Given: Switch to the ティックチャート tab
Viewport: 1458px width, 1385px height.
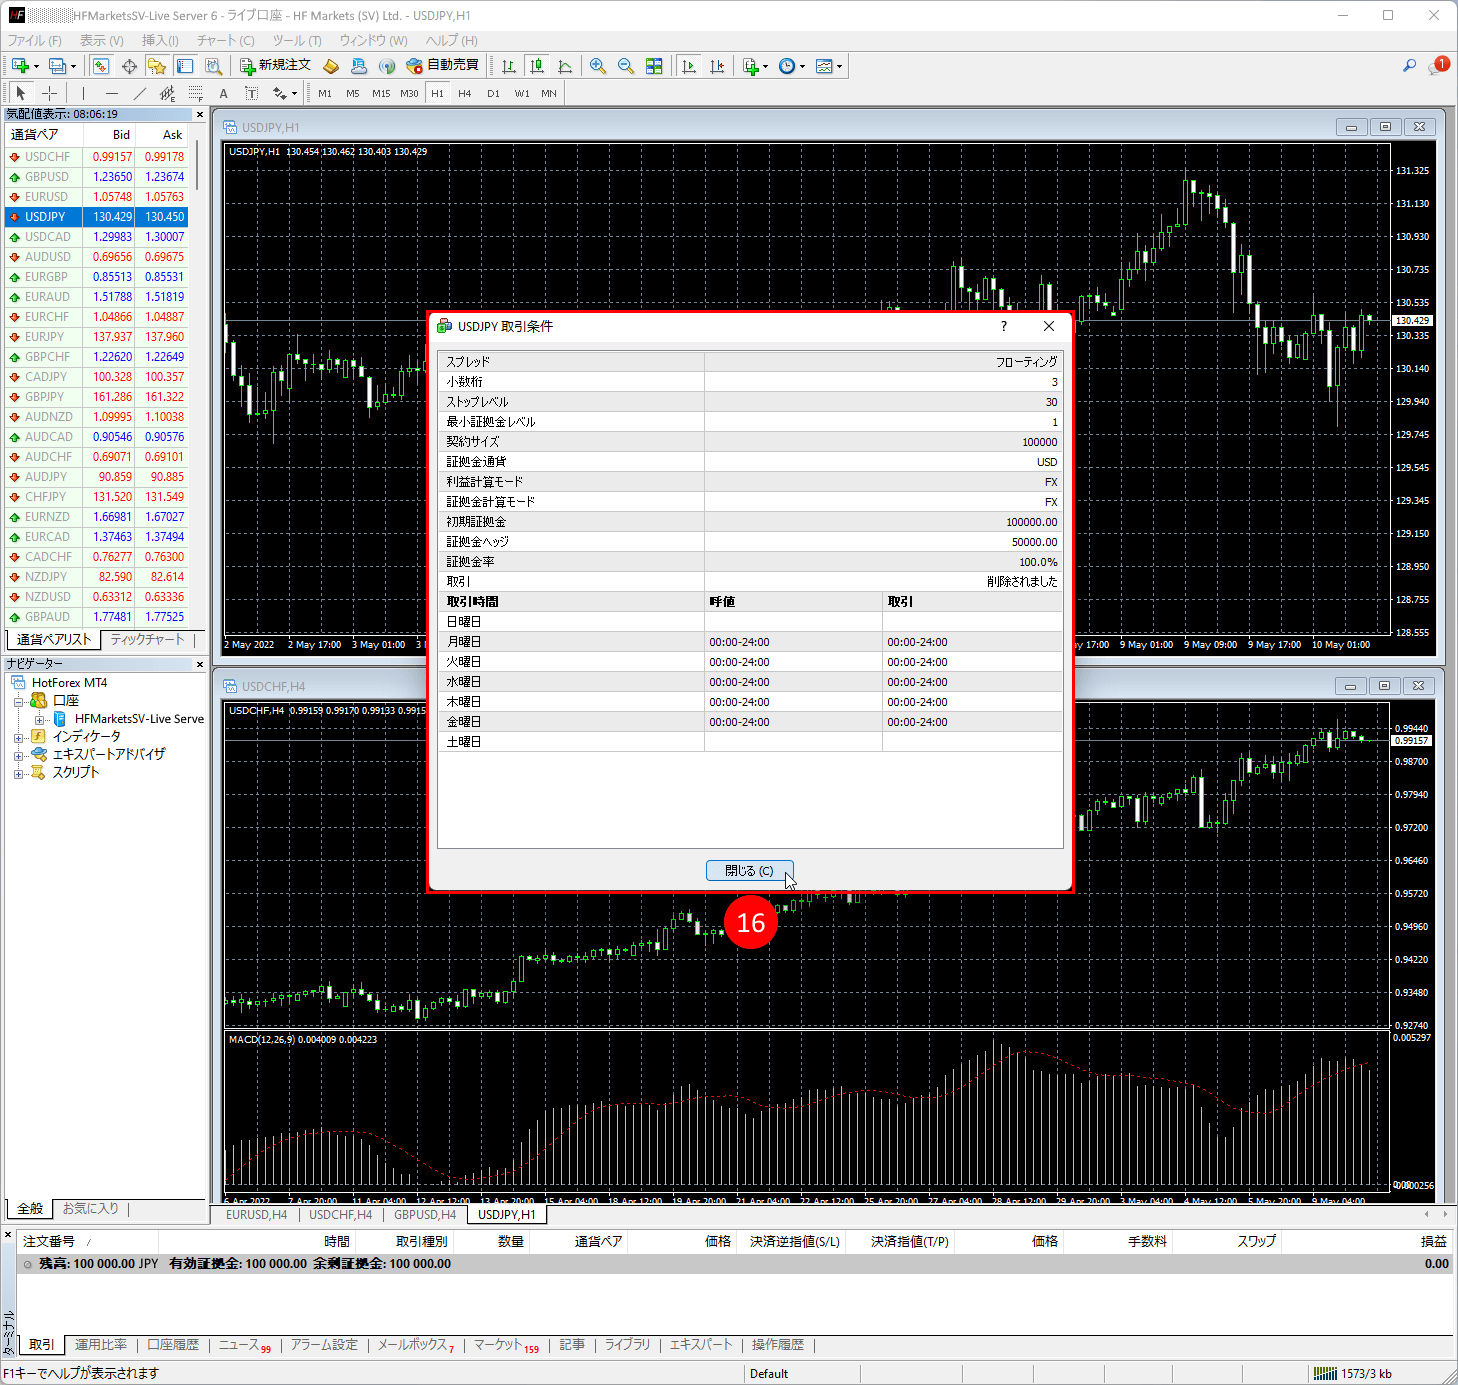Looking at the screenshot, I should (147, 640).
